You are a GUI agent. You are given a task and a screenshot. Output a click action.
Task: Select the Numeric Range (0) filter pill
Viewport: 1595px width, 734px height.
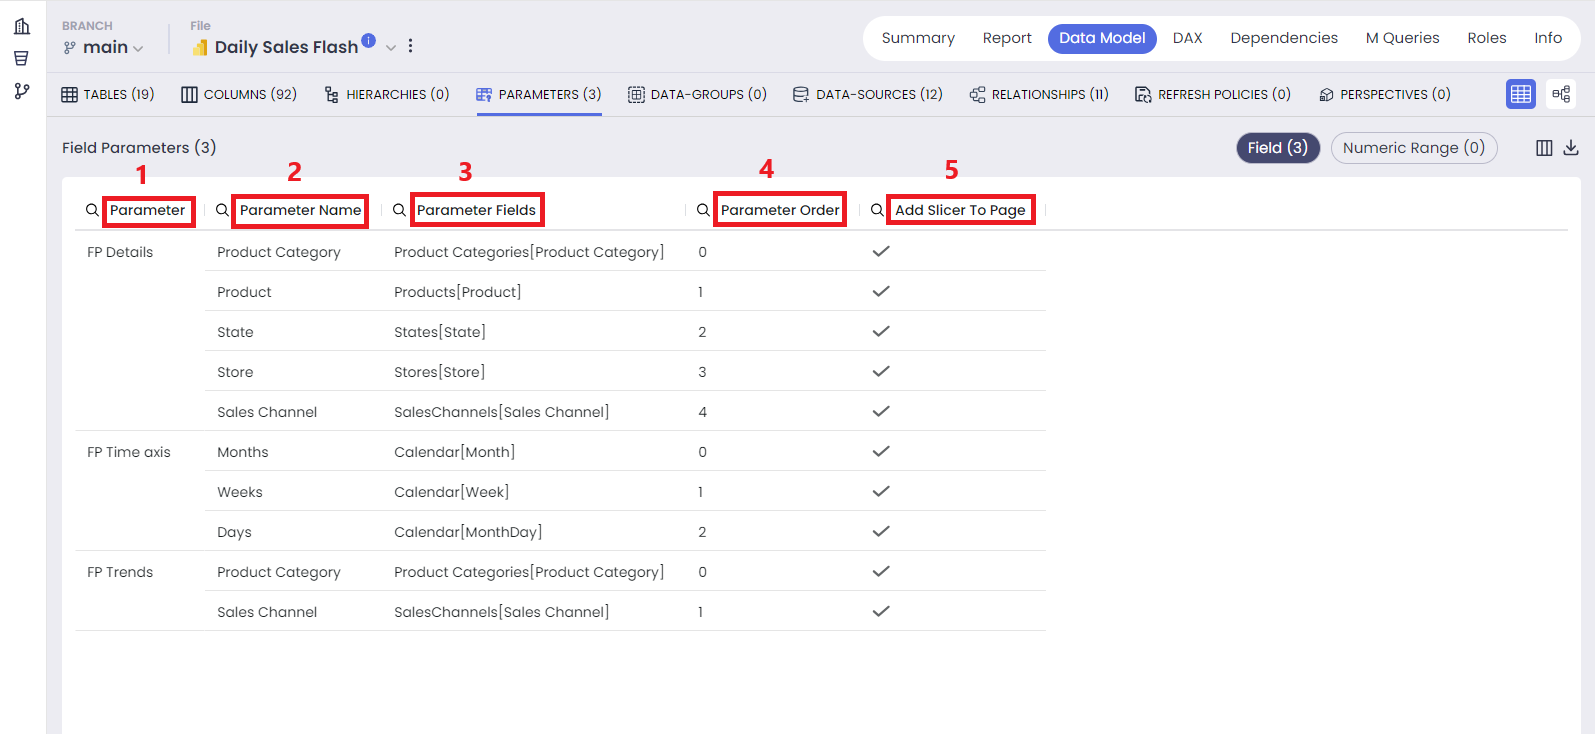tap(1414, 148)
